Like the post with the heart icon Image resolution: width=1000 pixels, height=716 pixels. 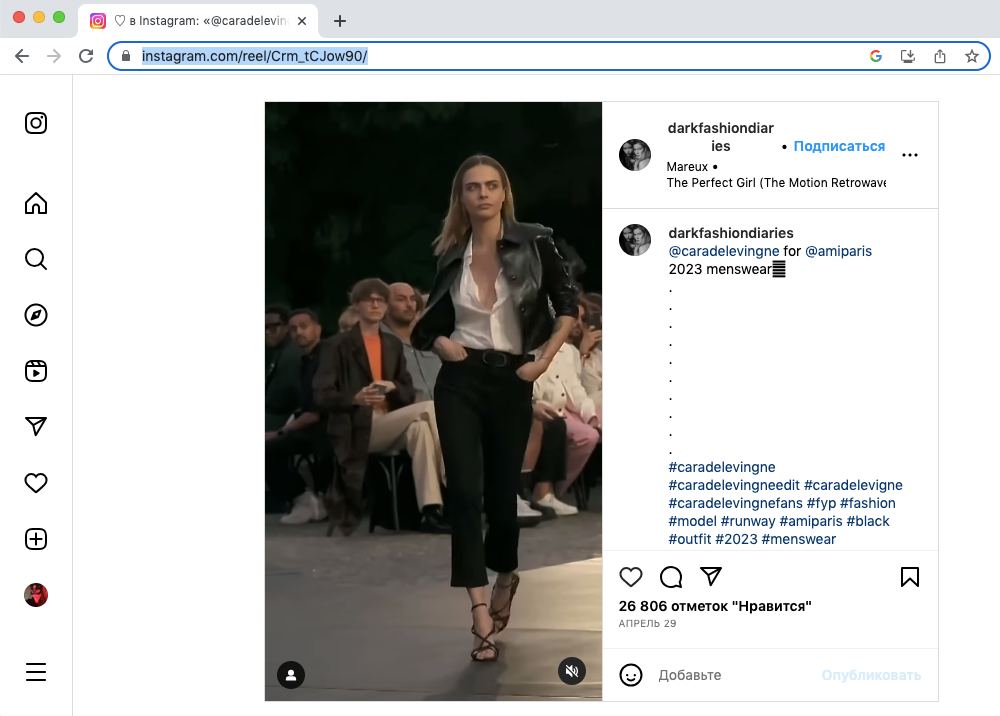pos(631,577)
